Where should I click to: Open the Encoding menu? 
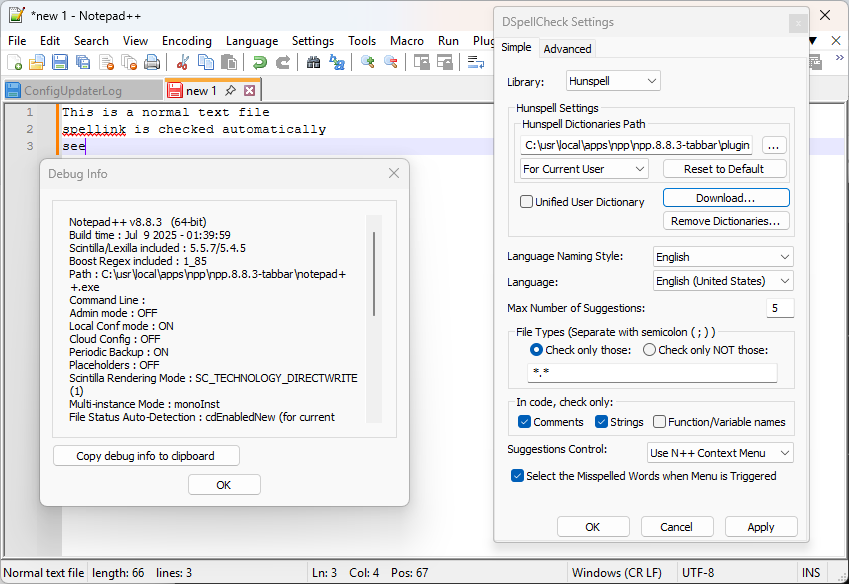tap(187, 41)
